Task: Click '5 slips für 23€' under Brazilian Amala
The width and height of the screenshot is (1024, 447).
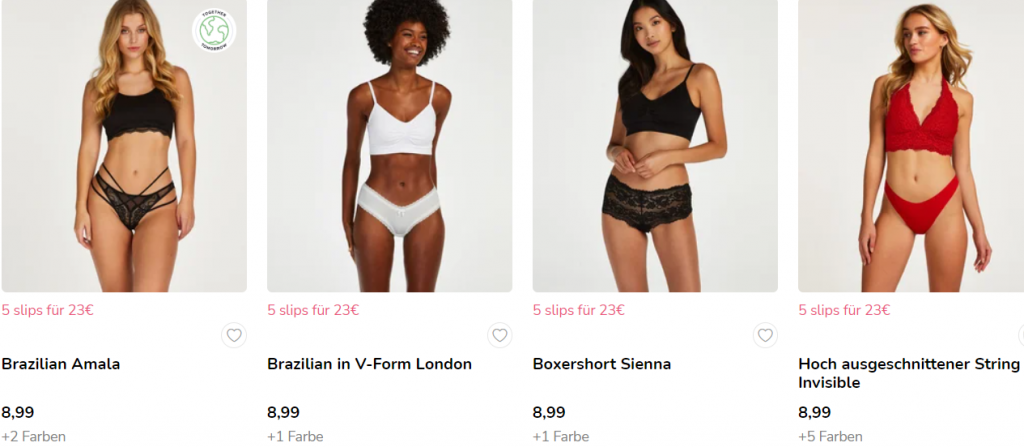Action: 48,310
